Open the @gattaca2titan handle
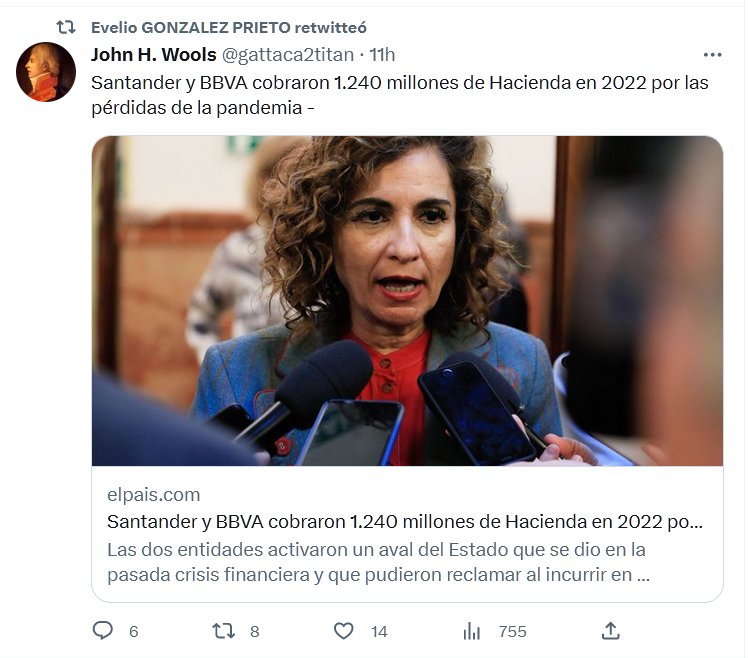The image size is (748, 658). click(x=288, y=55)
